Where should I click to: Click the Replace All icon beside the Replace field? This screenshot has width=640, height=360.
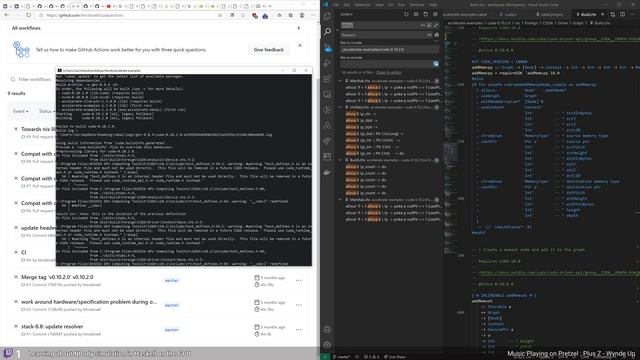[437, 35]
